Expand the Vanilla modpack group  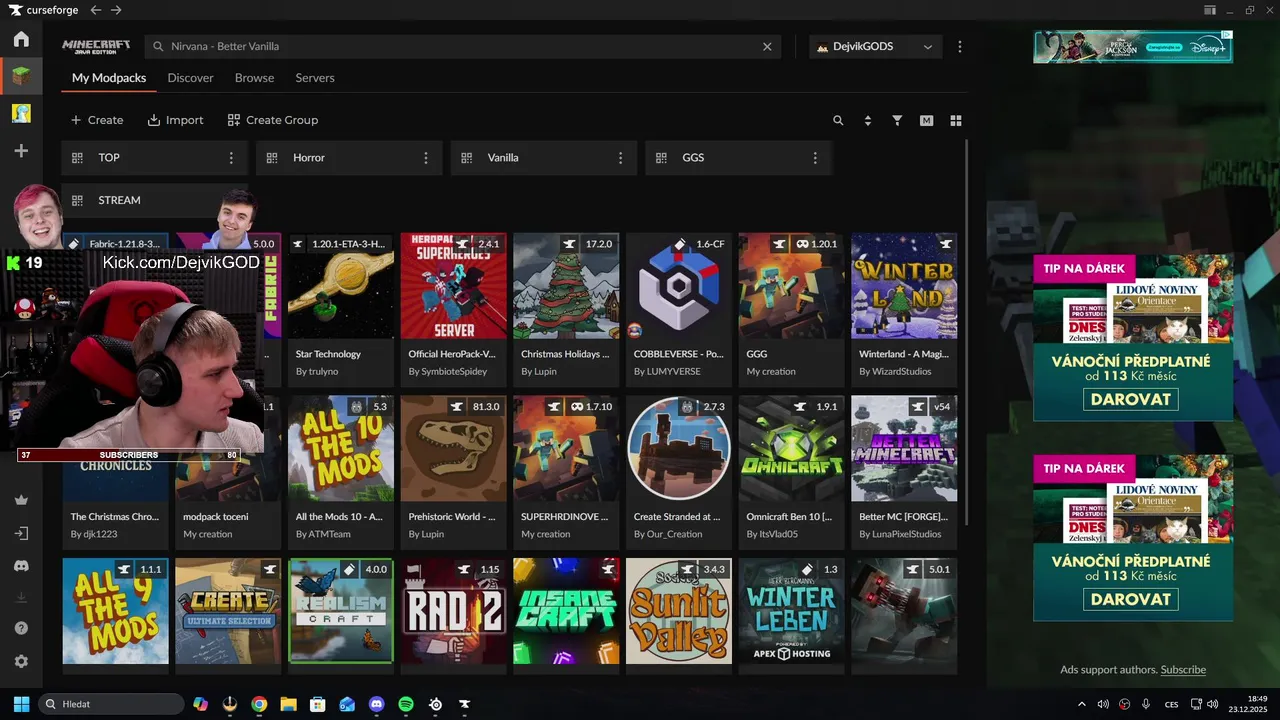[543, 158]
